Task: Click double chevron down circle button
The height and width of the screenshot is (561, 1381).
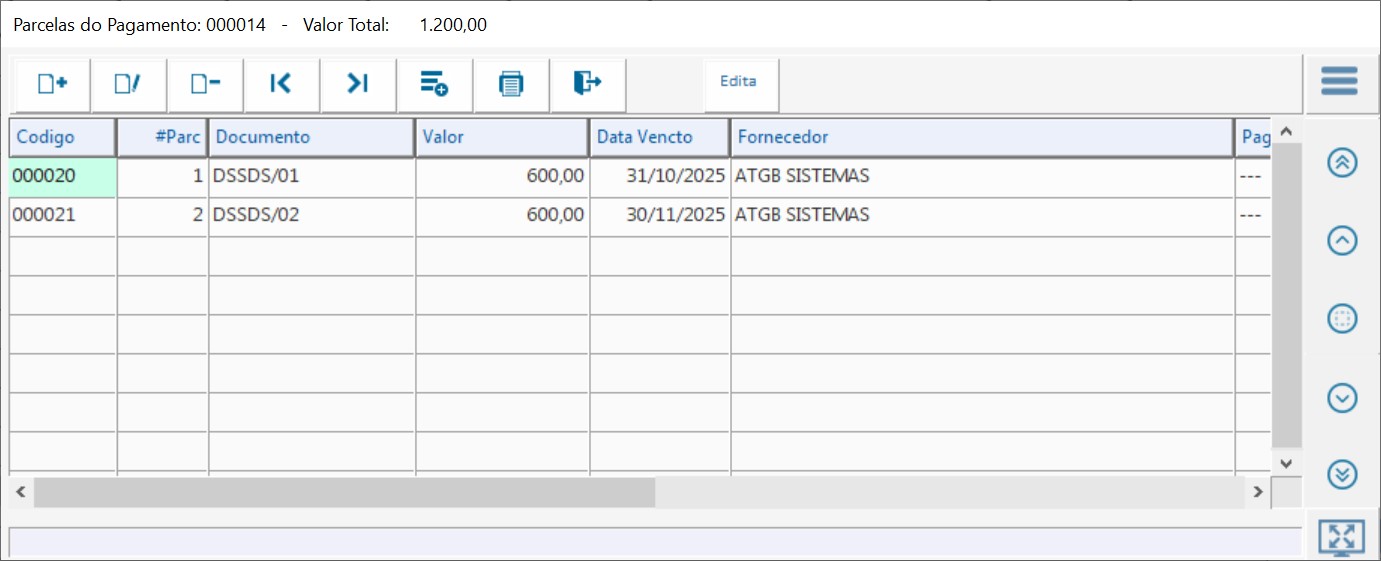Action: (1342, 474)
